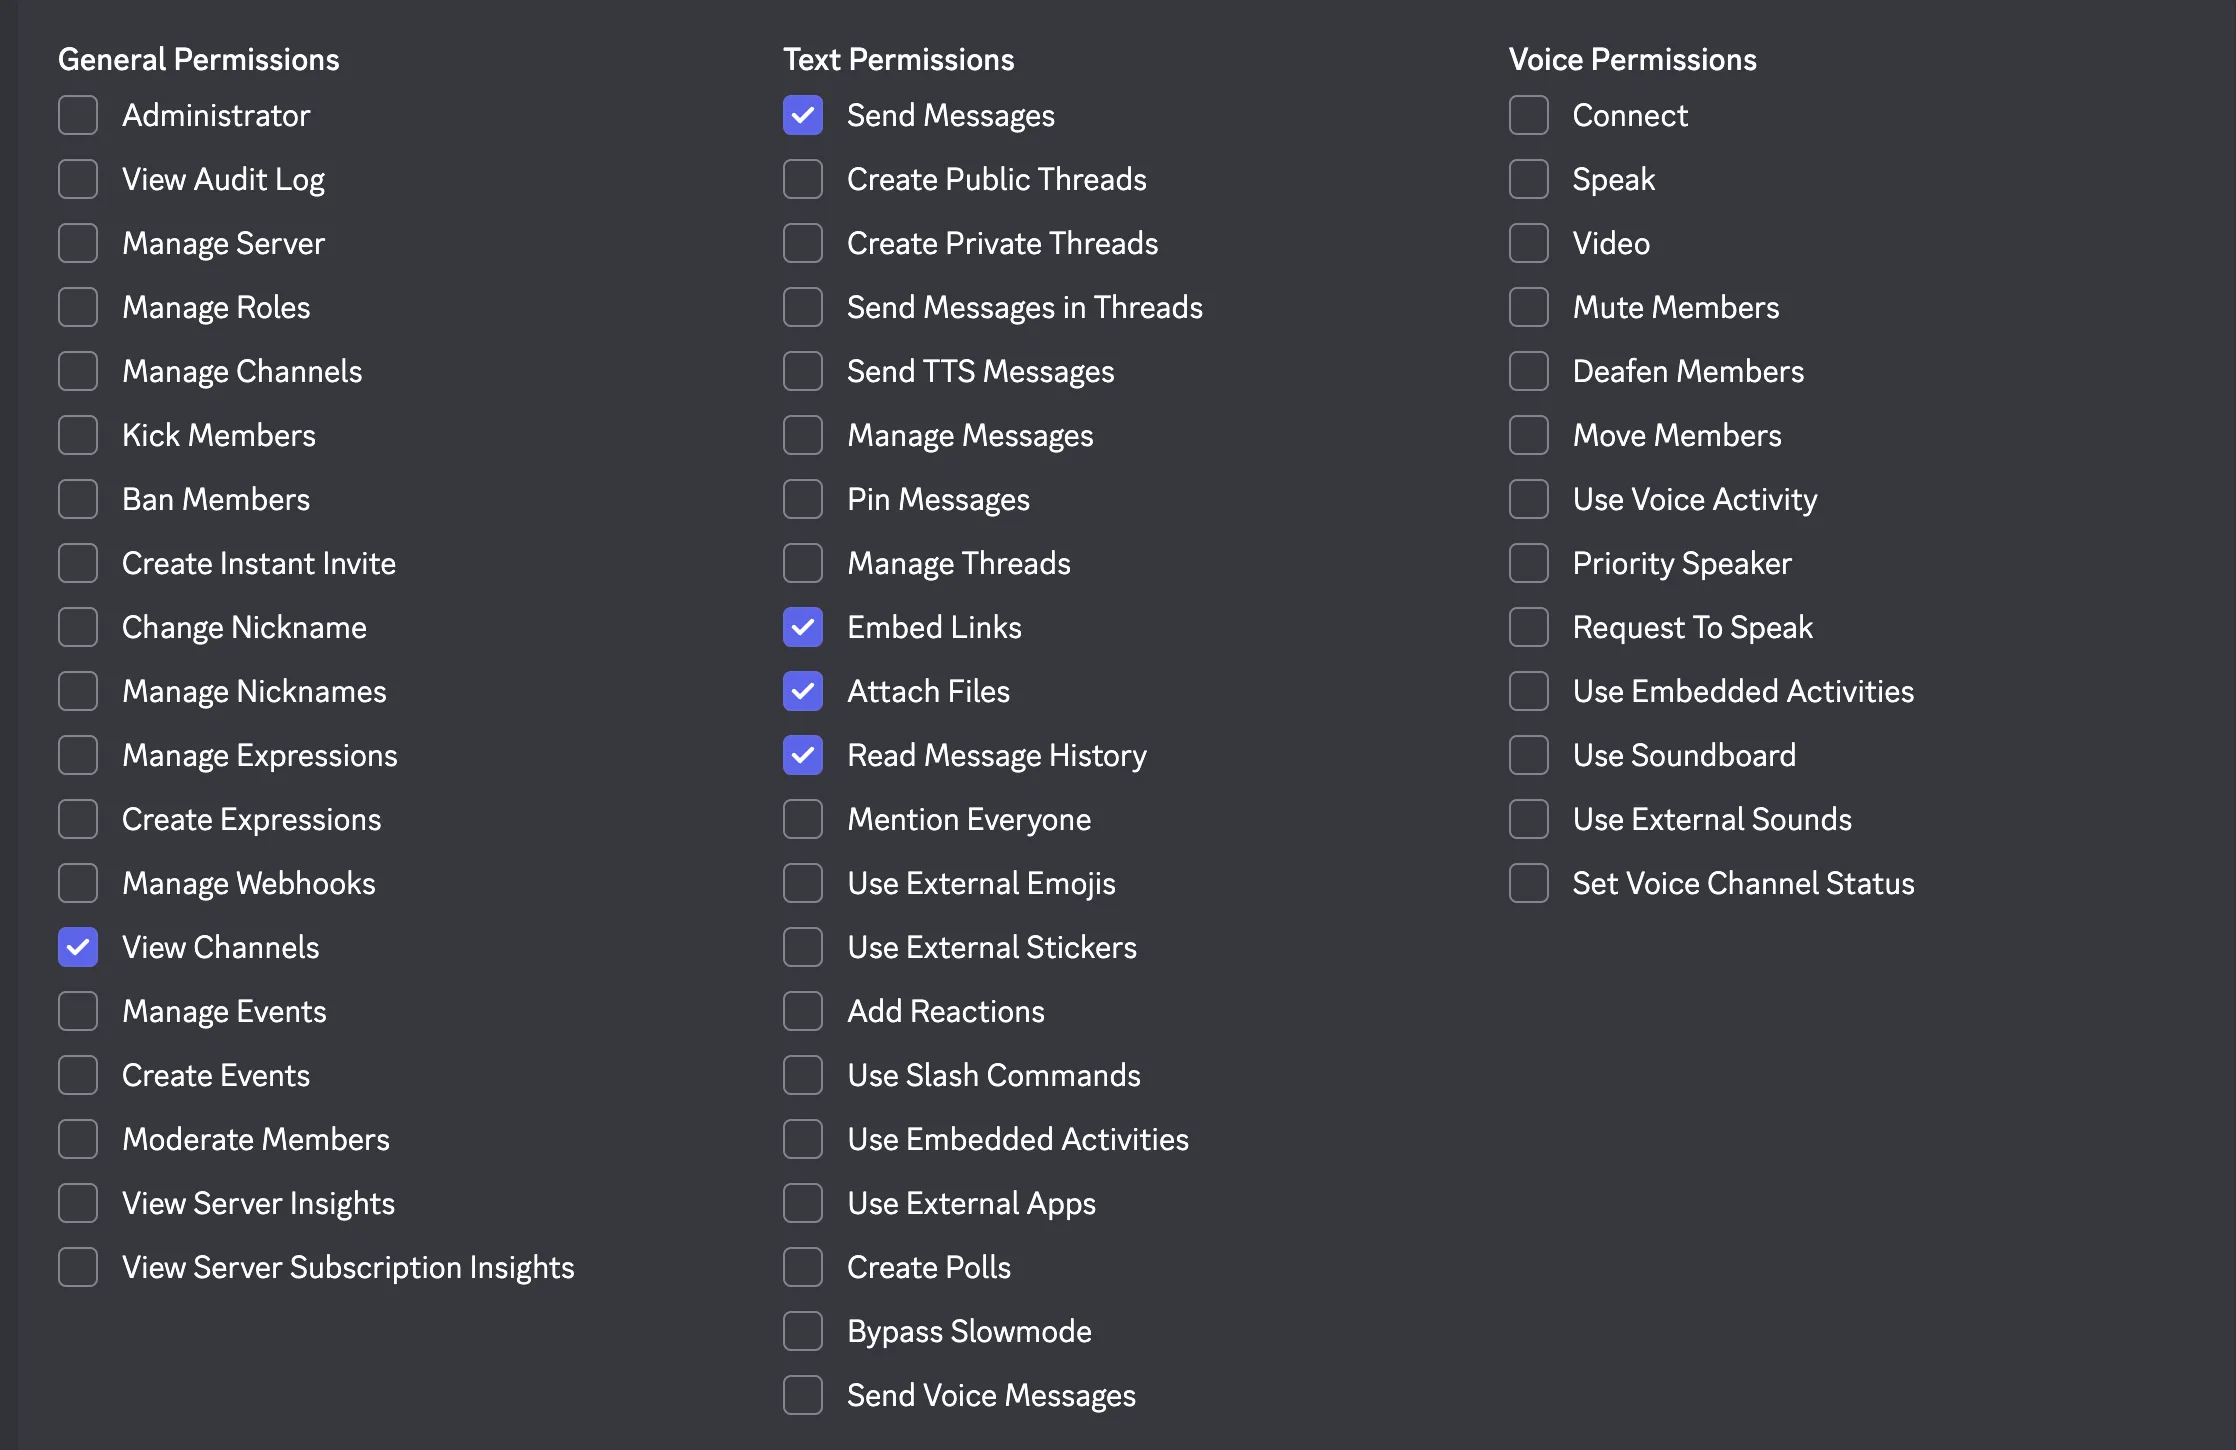
Task: Enable Manage Server permission
Action: click(78, 243)
